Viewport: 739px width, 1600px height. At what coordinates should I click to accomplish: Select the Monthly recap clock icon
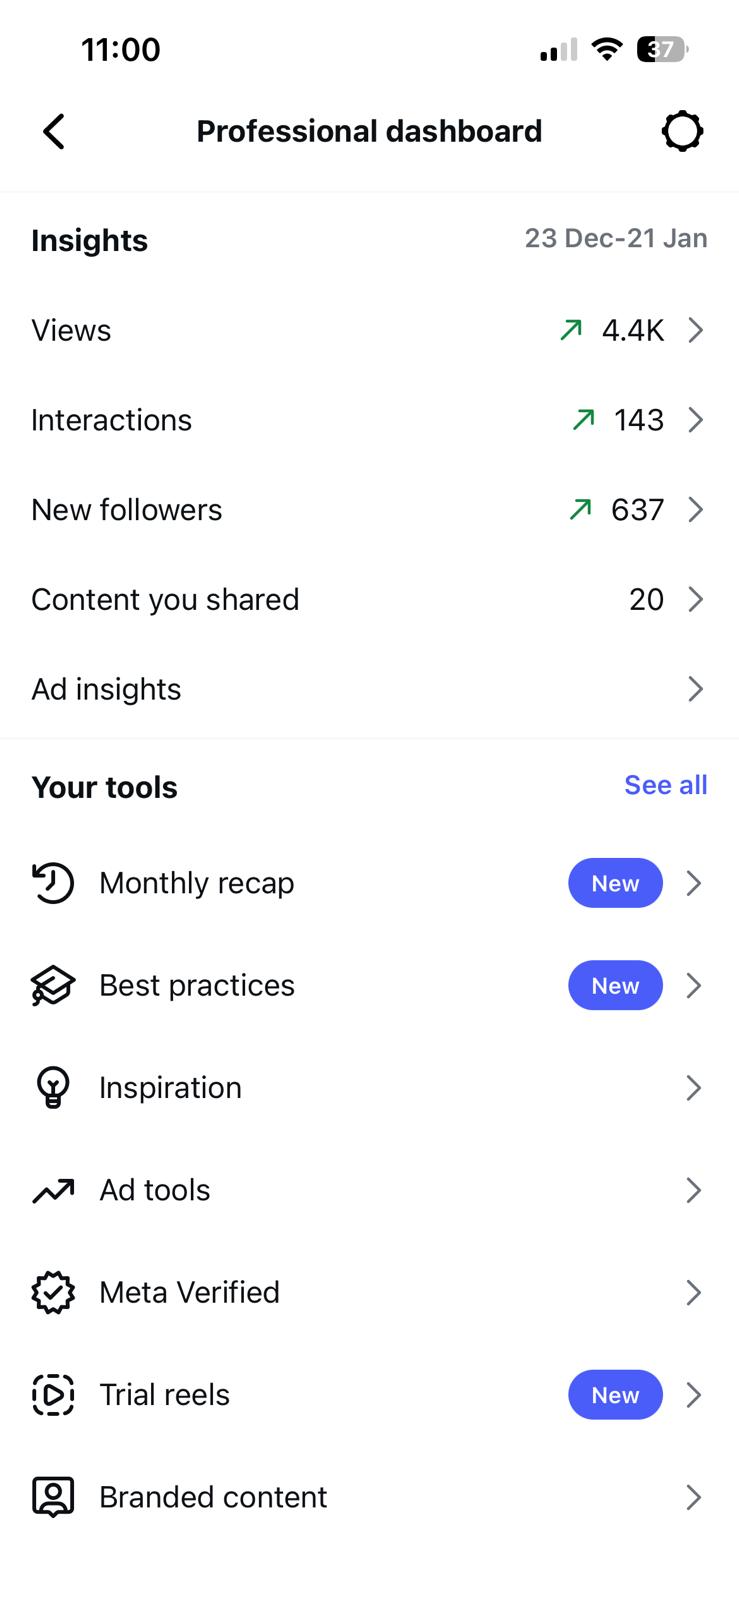click(x=52, y=883)
